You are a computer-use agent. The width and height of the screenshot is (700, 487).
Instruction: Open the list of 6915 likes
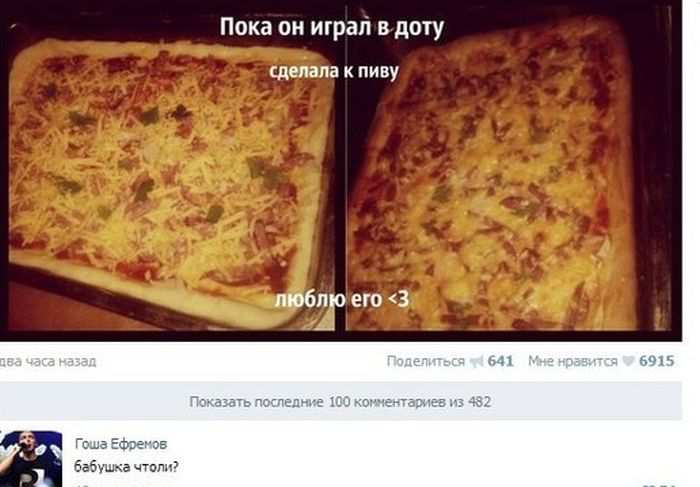pos(656,361)
